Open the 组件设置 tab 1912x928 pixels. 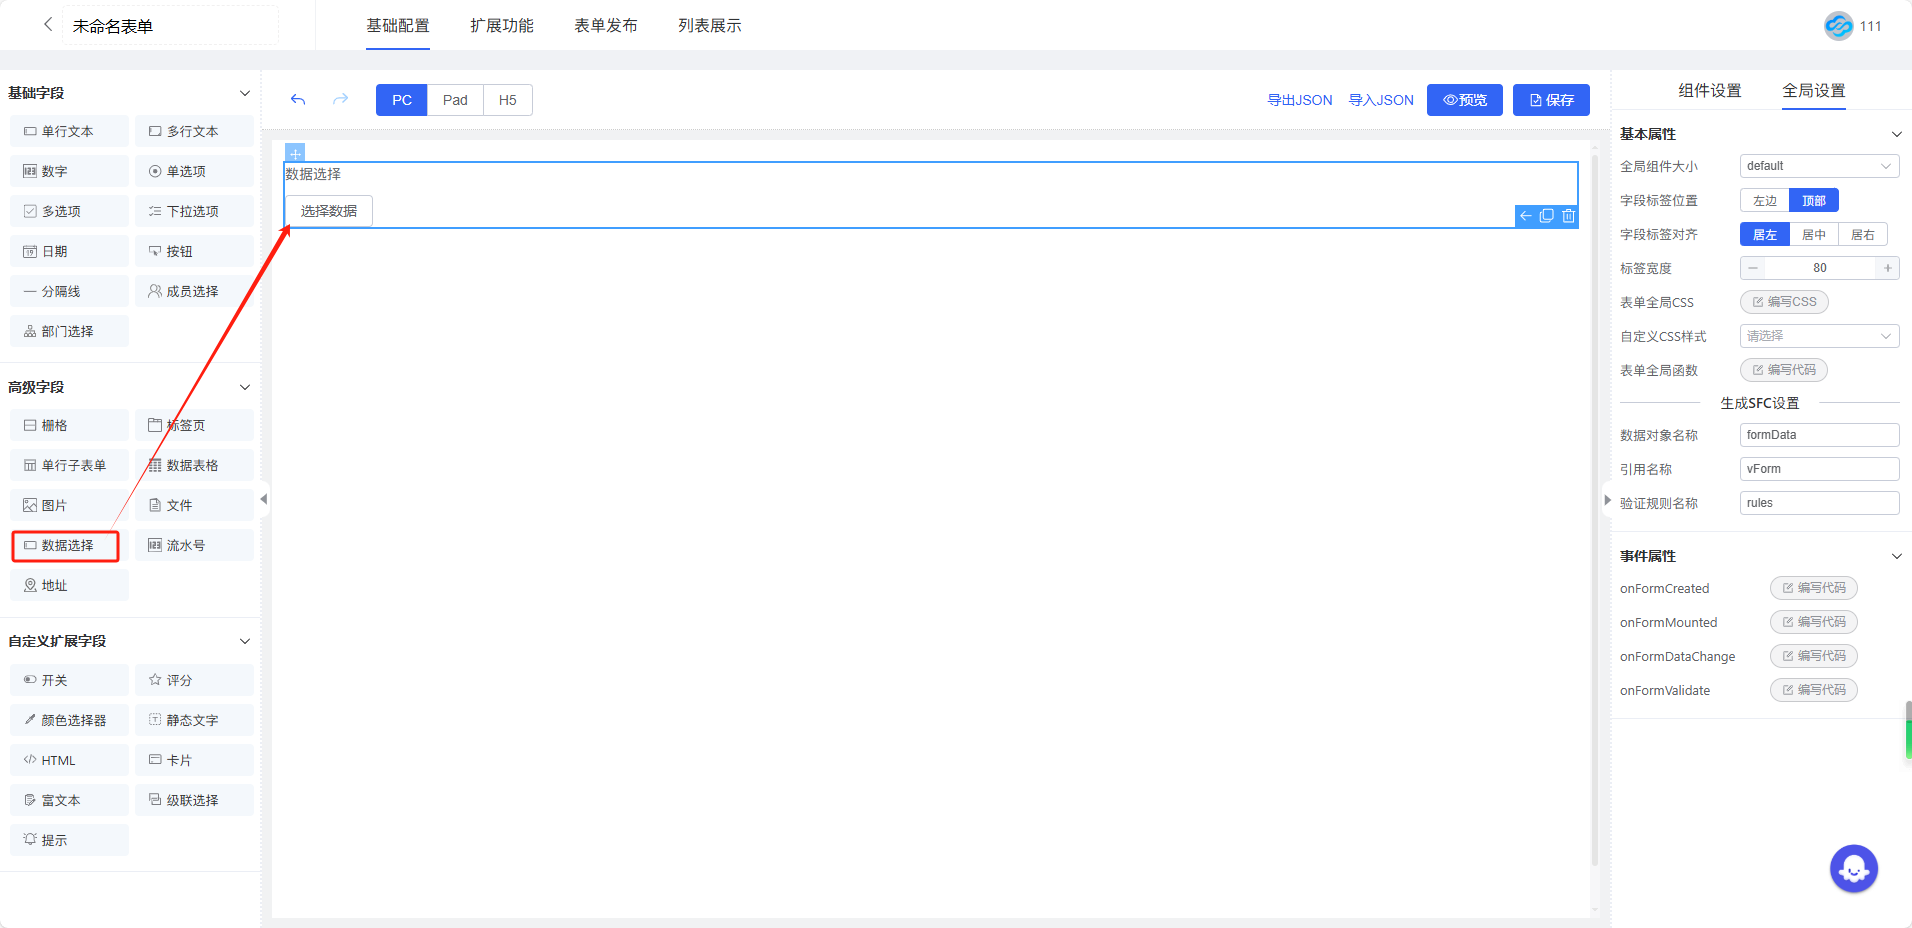[1709, 91]
